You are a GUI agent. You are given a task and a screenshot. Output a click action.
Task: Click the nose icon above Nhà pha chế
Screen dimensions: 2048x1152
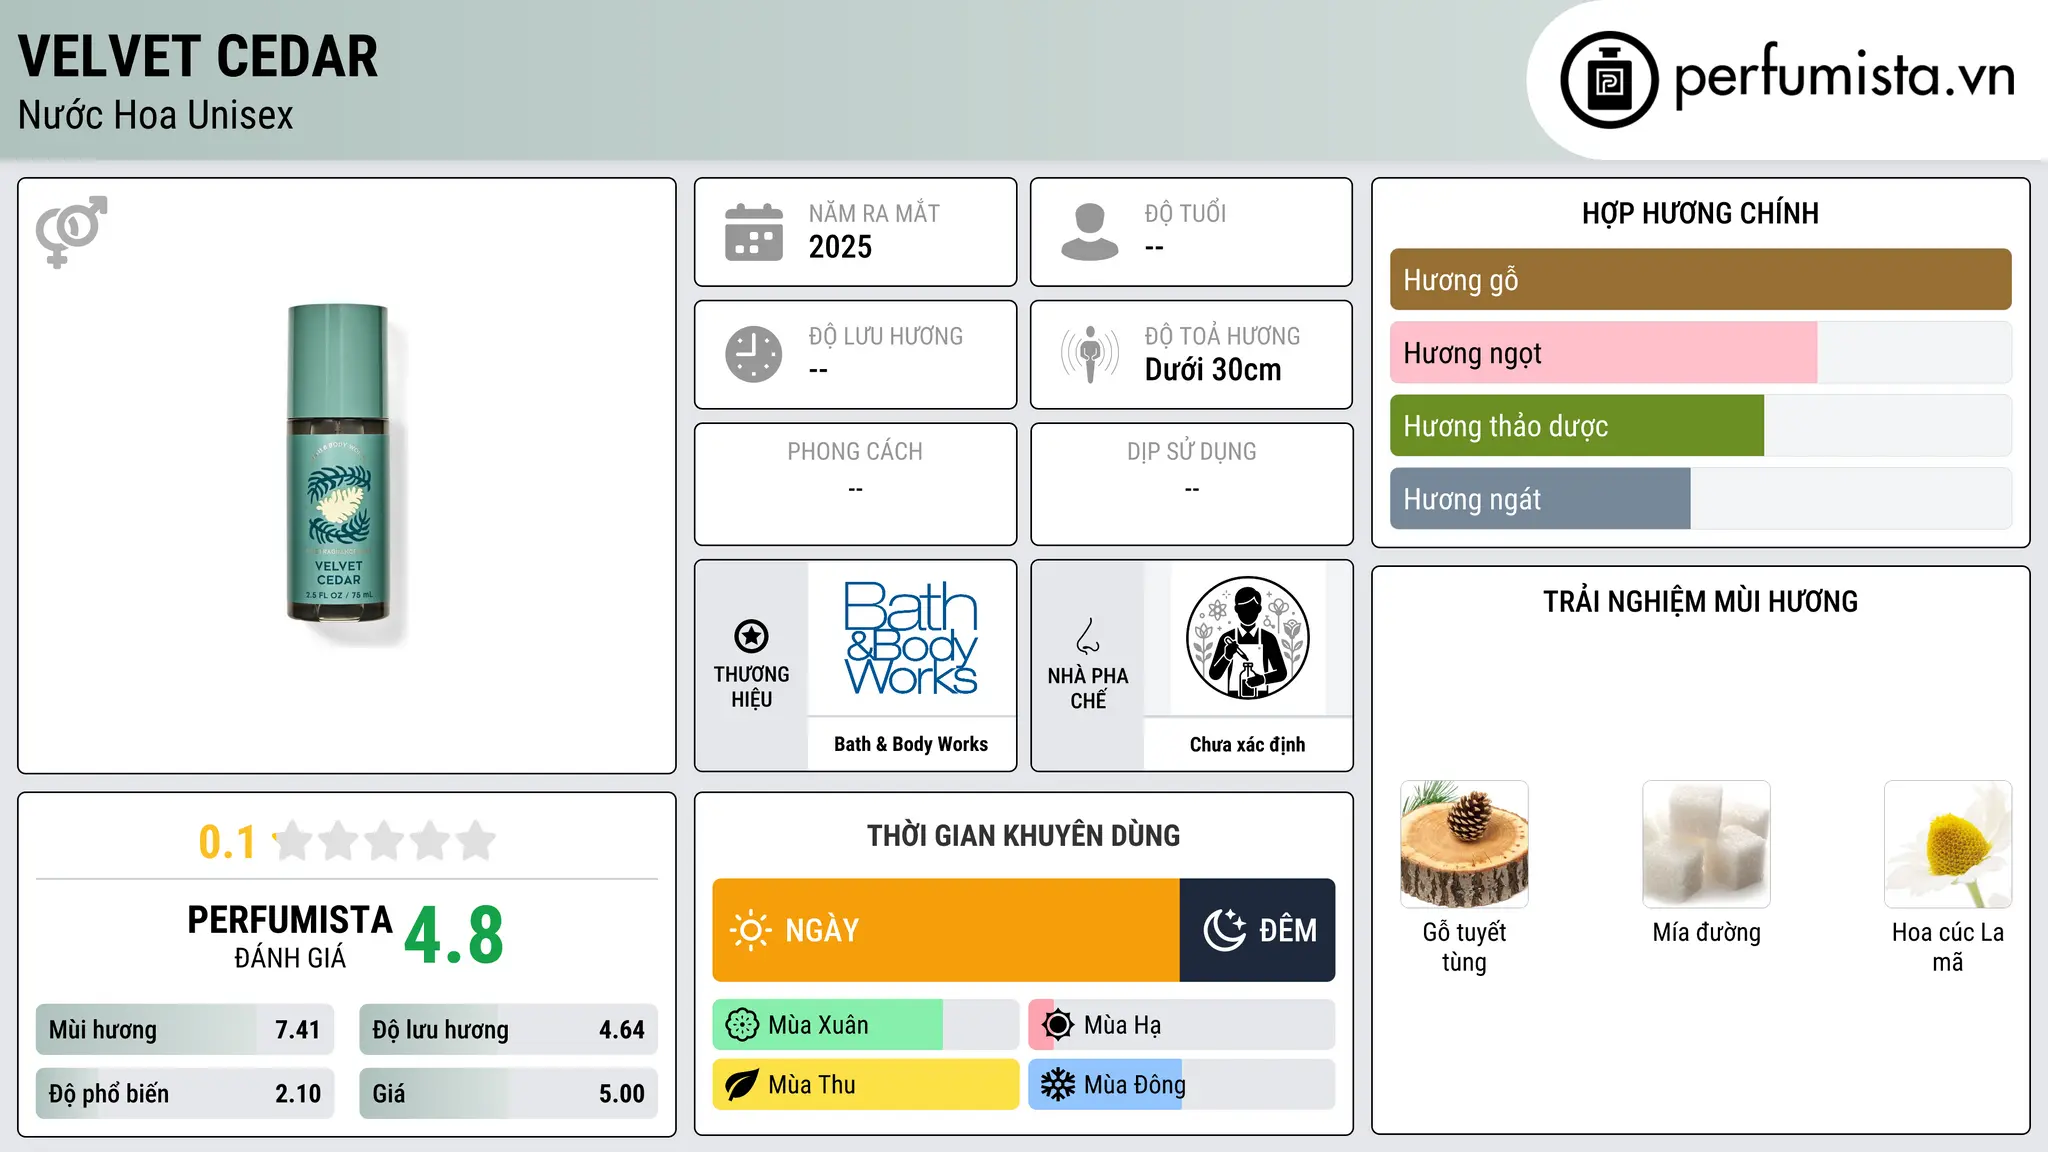[1088, 636]
